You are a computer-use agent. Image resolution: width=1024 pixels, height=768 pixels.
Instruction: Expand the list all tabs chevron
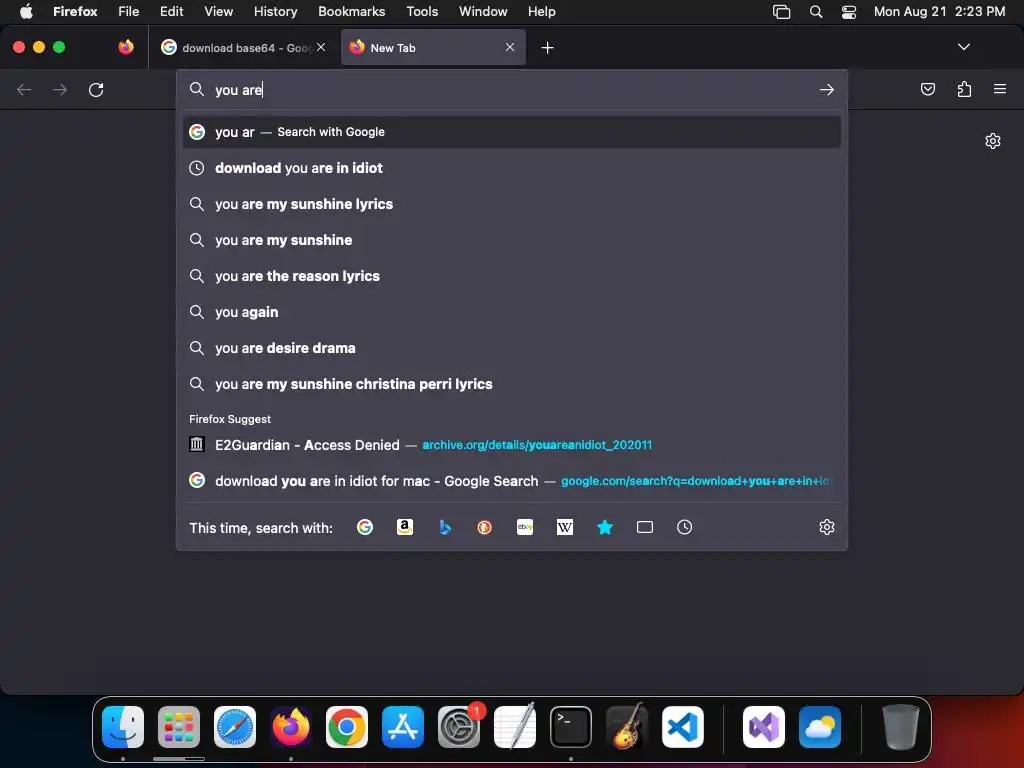(963, 47)
